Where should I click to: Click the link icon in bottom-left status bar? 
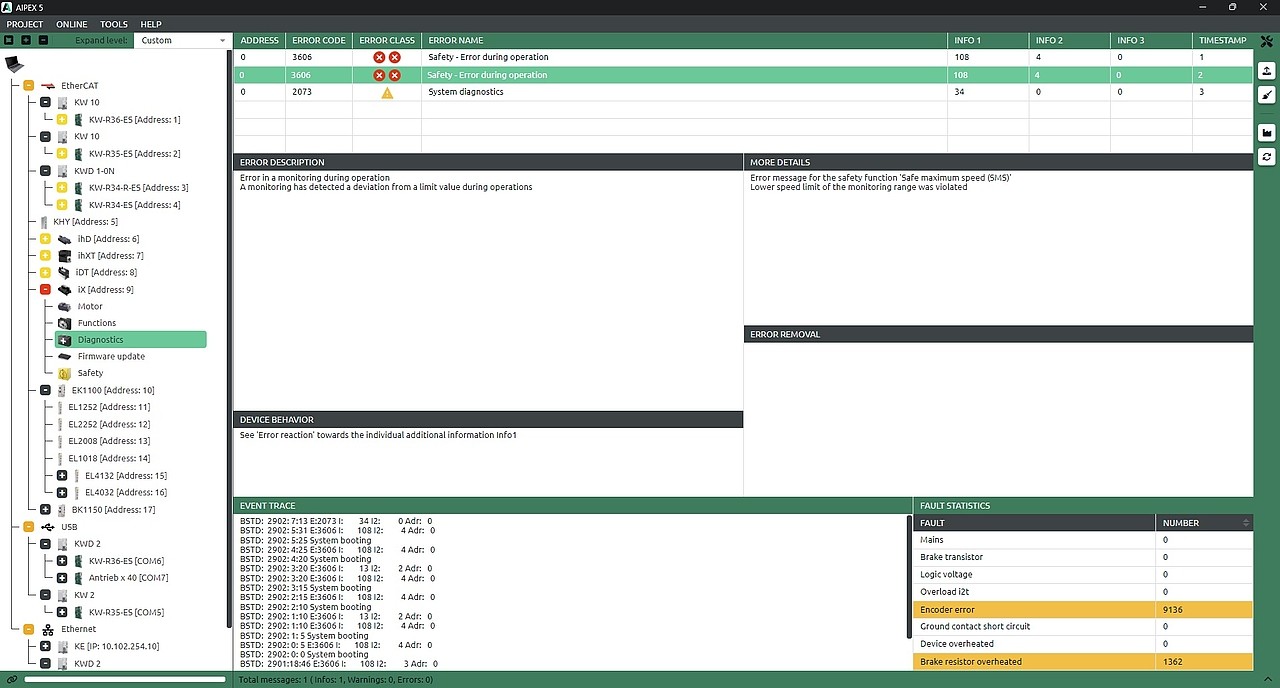(x=11, y=680)
